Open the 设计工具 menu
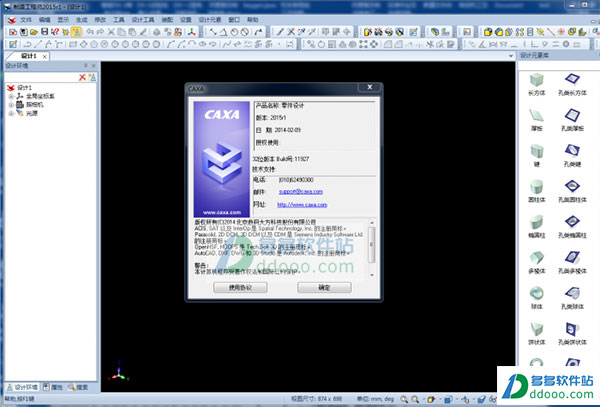This screenshot has width=600, height=407. [143, 20]
